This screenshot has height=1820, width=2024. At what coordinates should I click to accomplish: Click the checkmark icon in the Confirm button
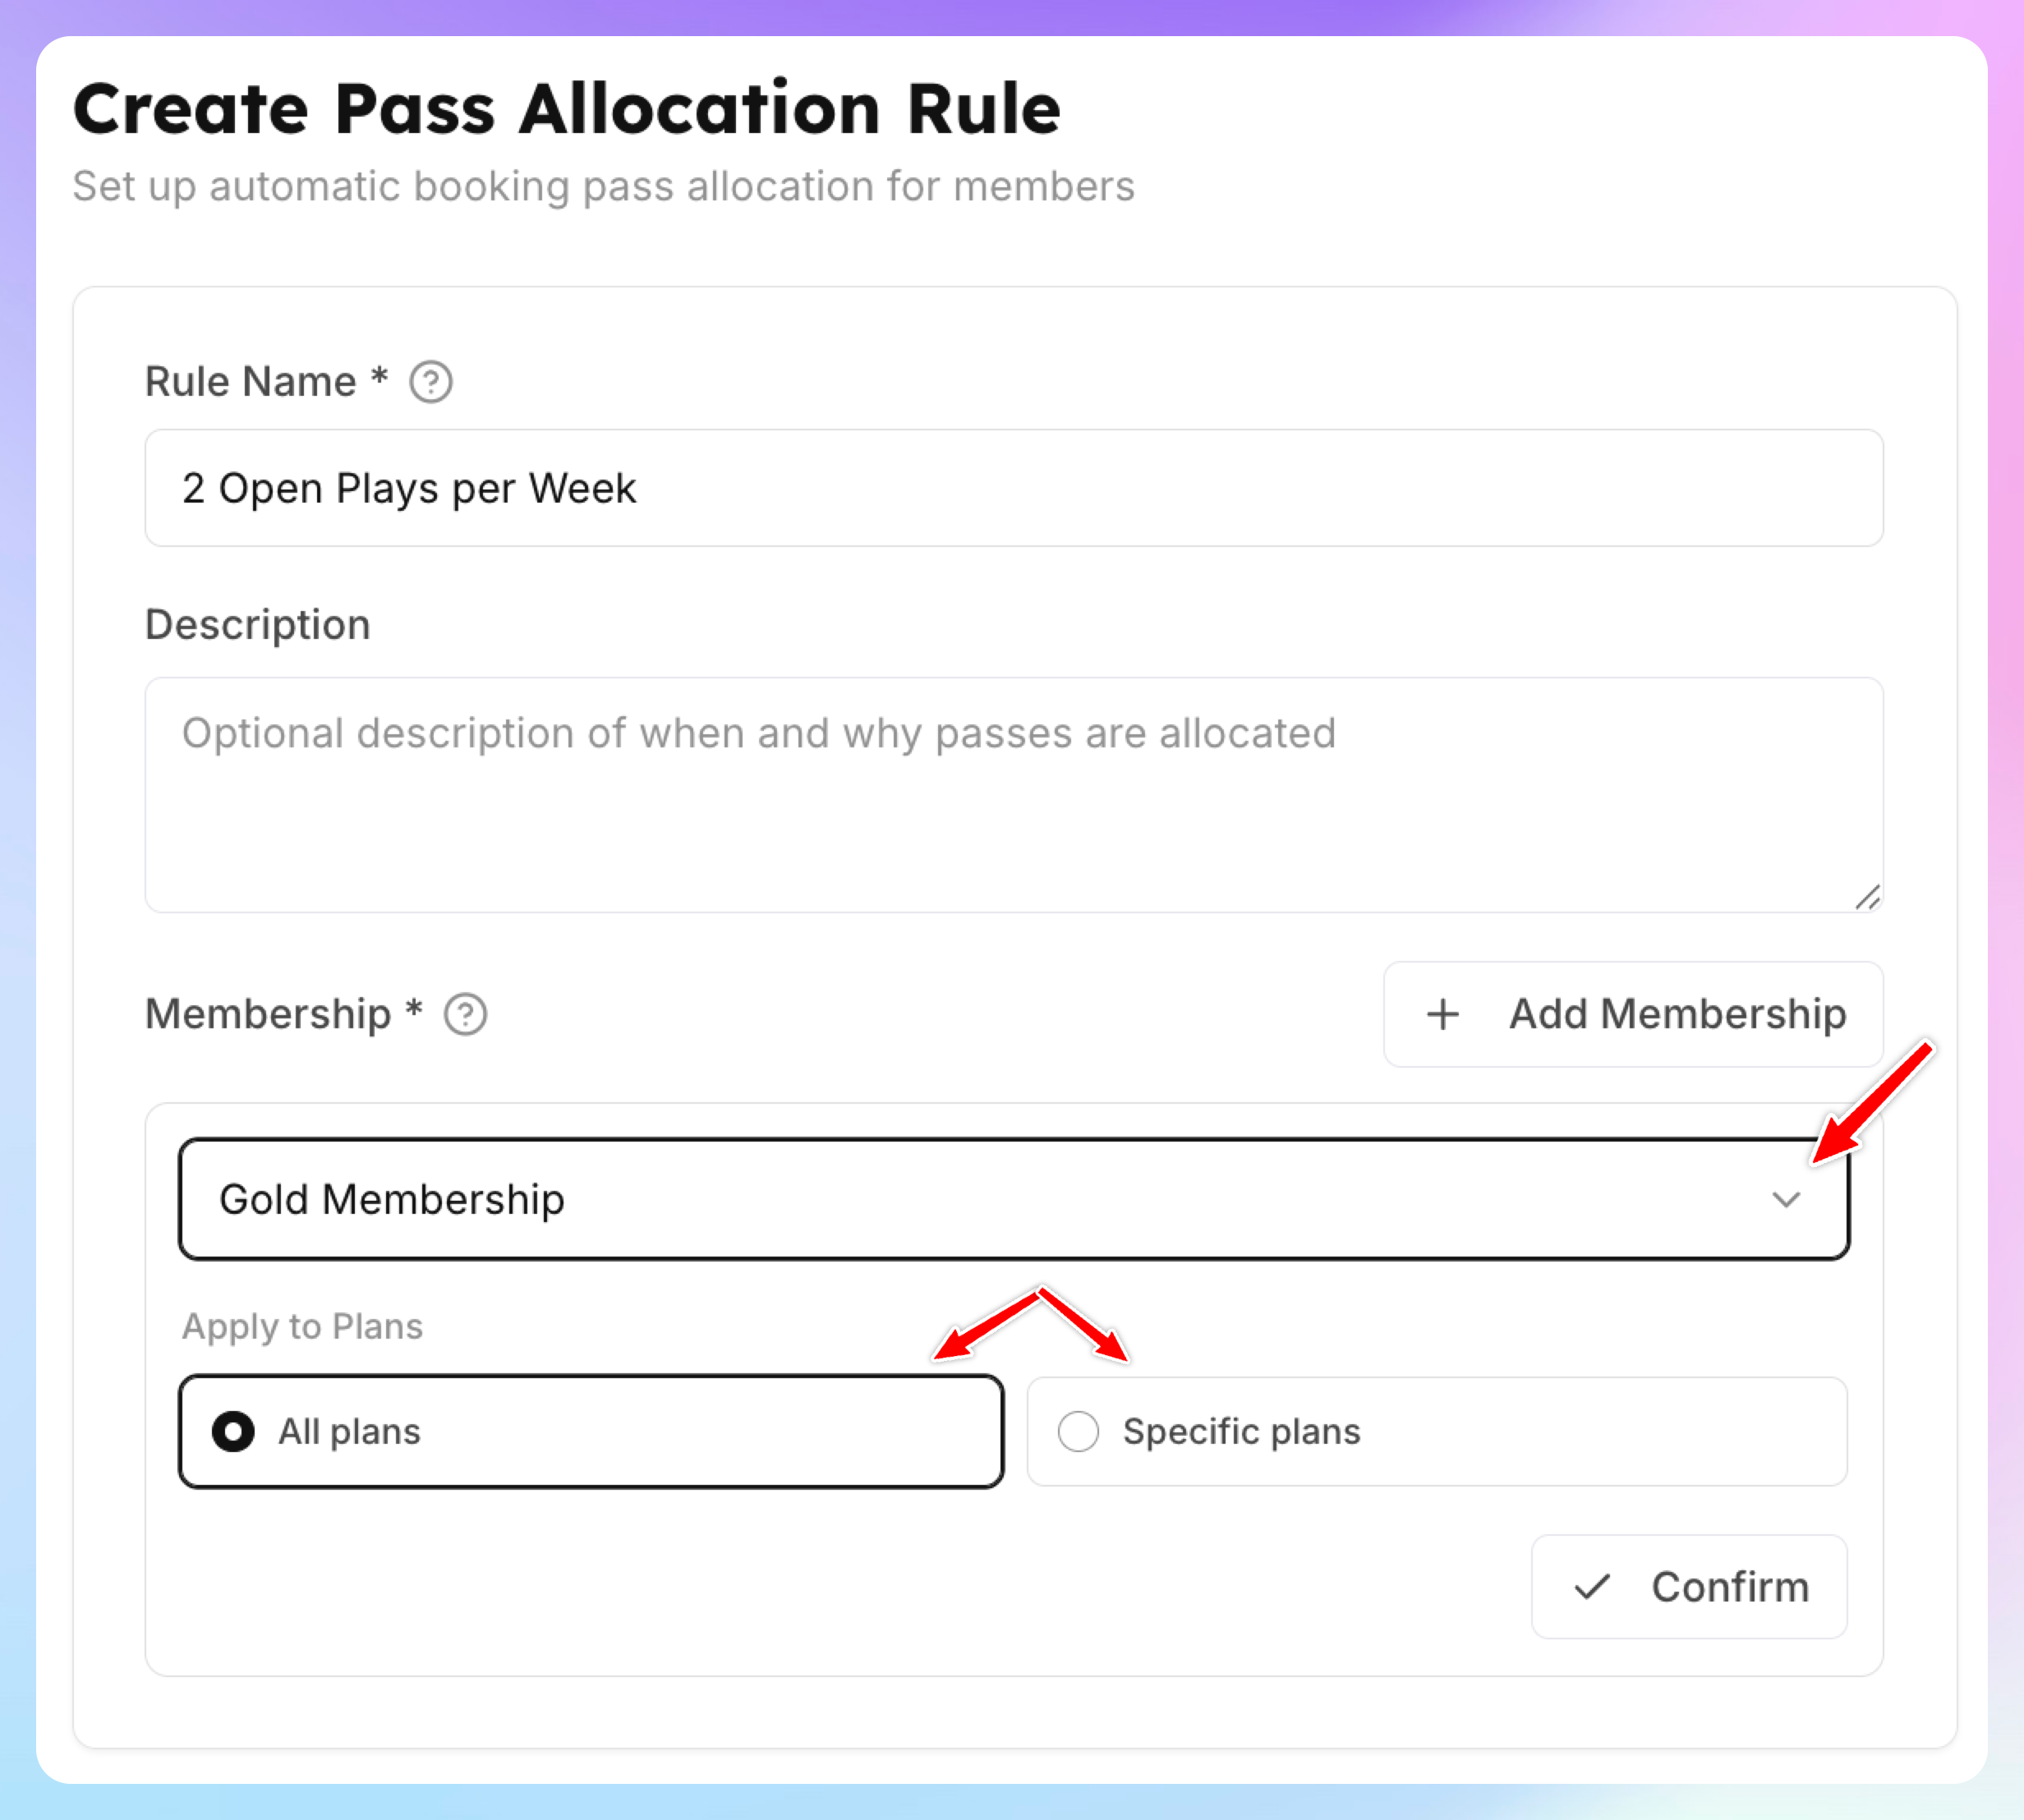click(1592, 1587)
